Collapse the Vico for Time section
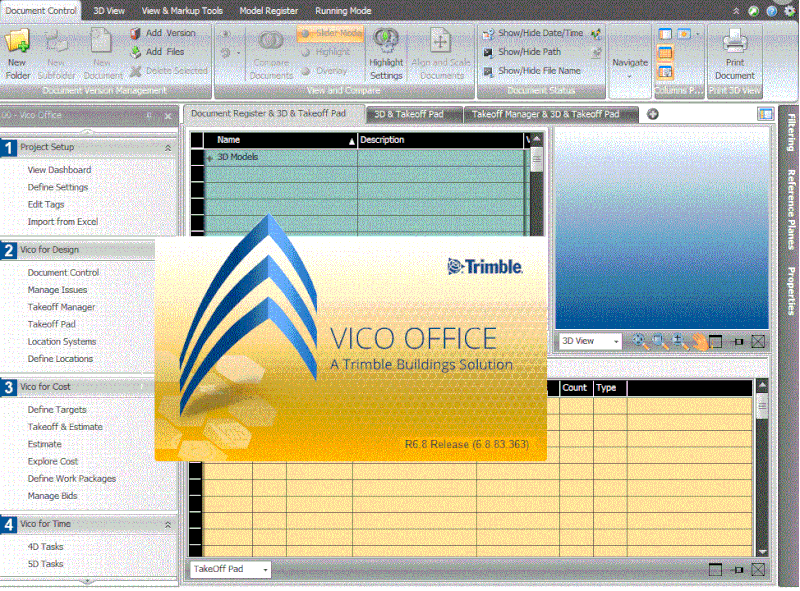The image size is (800, 591). tap(167, 525)
